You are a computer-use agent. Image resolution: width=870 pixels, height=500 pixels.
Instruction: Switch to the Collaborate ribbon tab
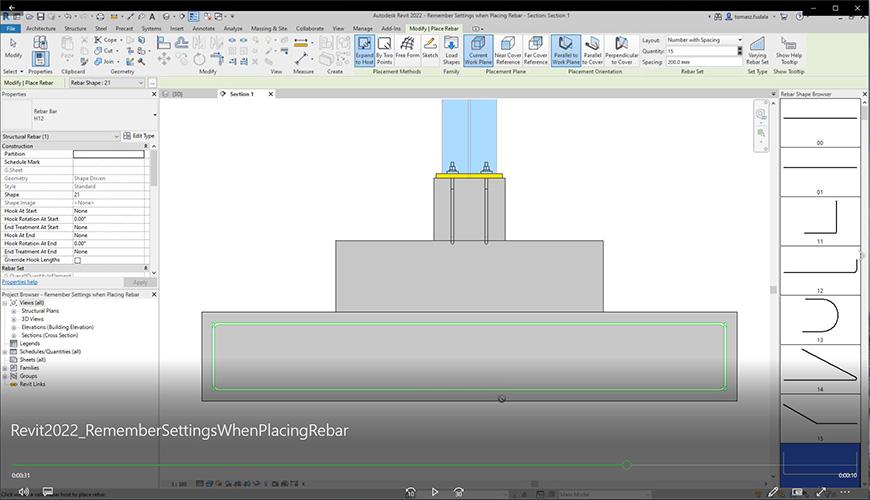tap(310, 28)
